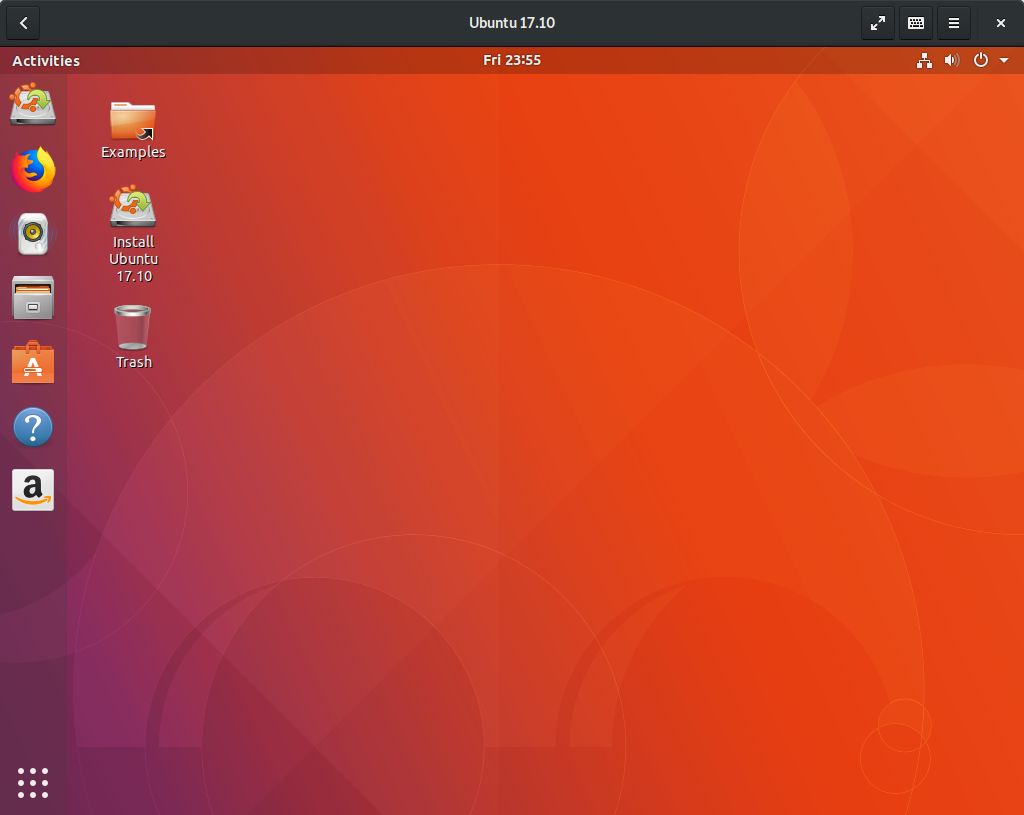Click the power status icon in the top bar
Screen dimensions: 1024x815
point(980,60)
